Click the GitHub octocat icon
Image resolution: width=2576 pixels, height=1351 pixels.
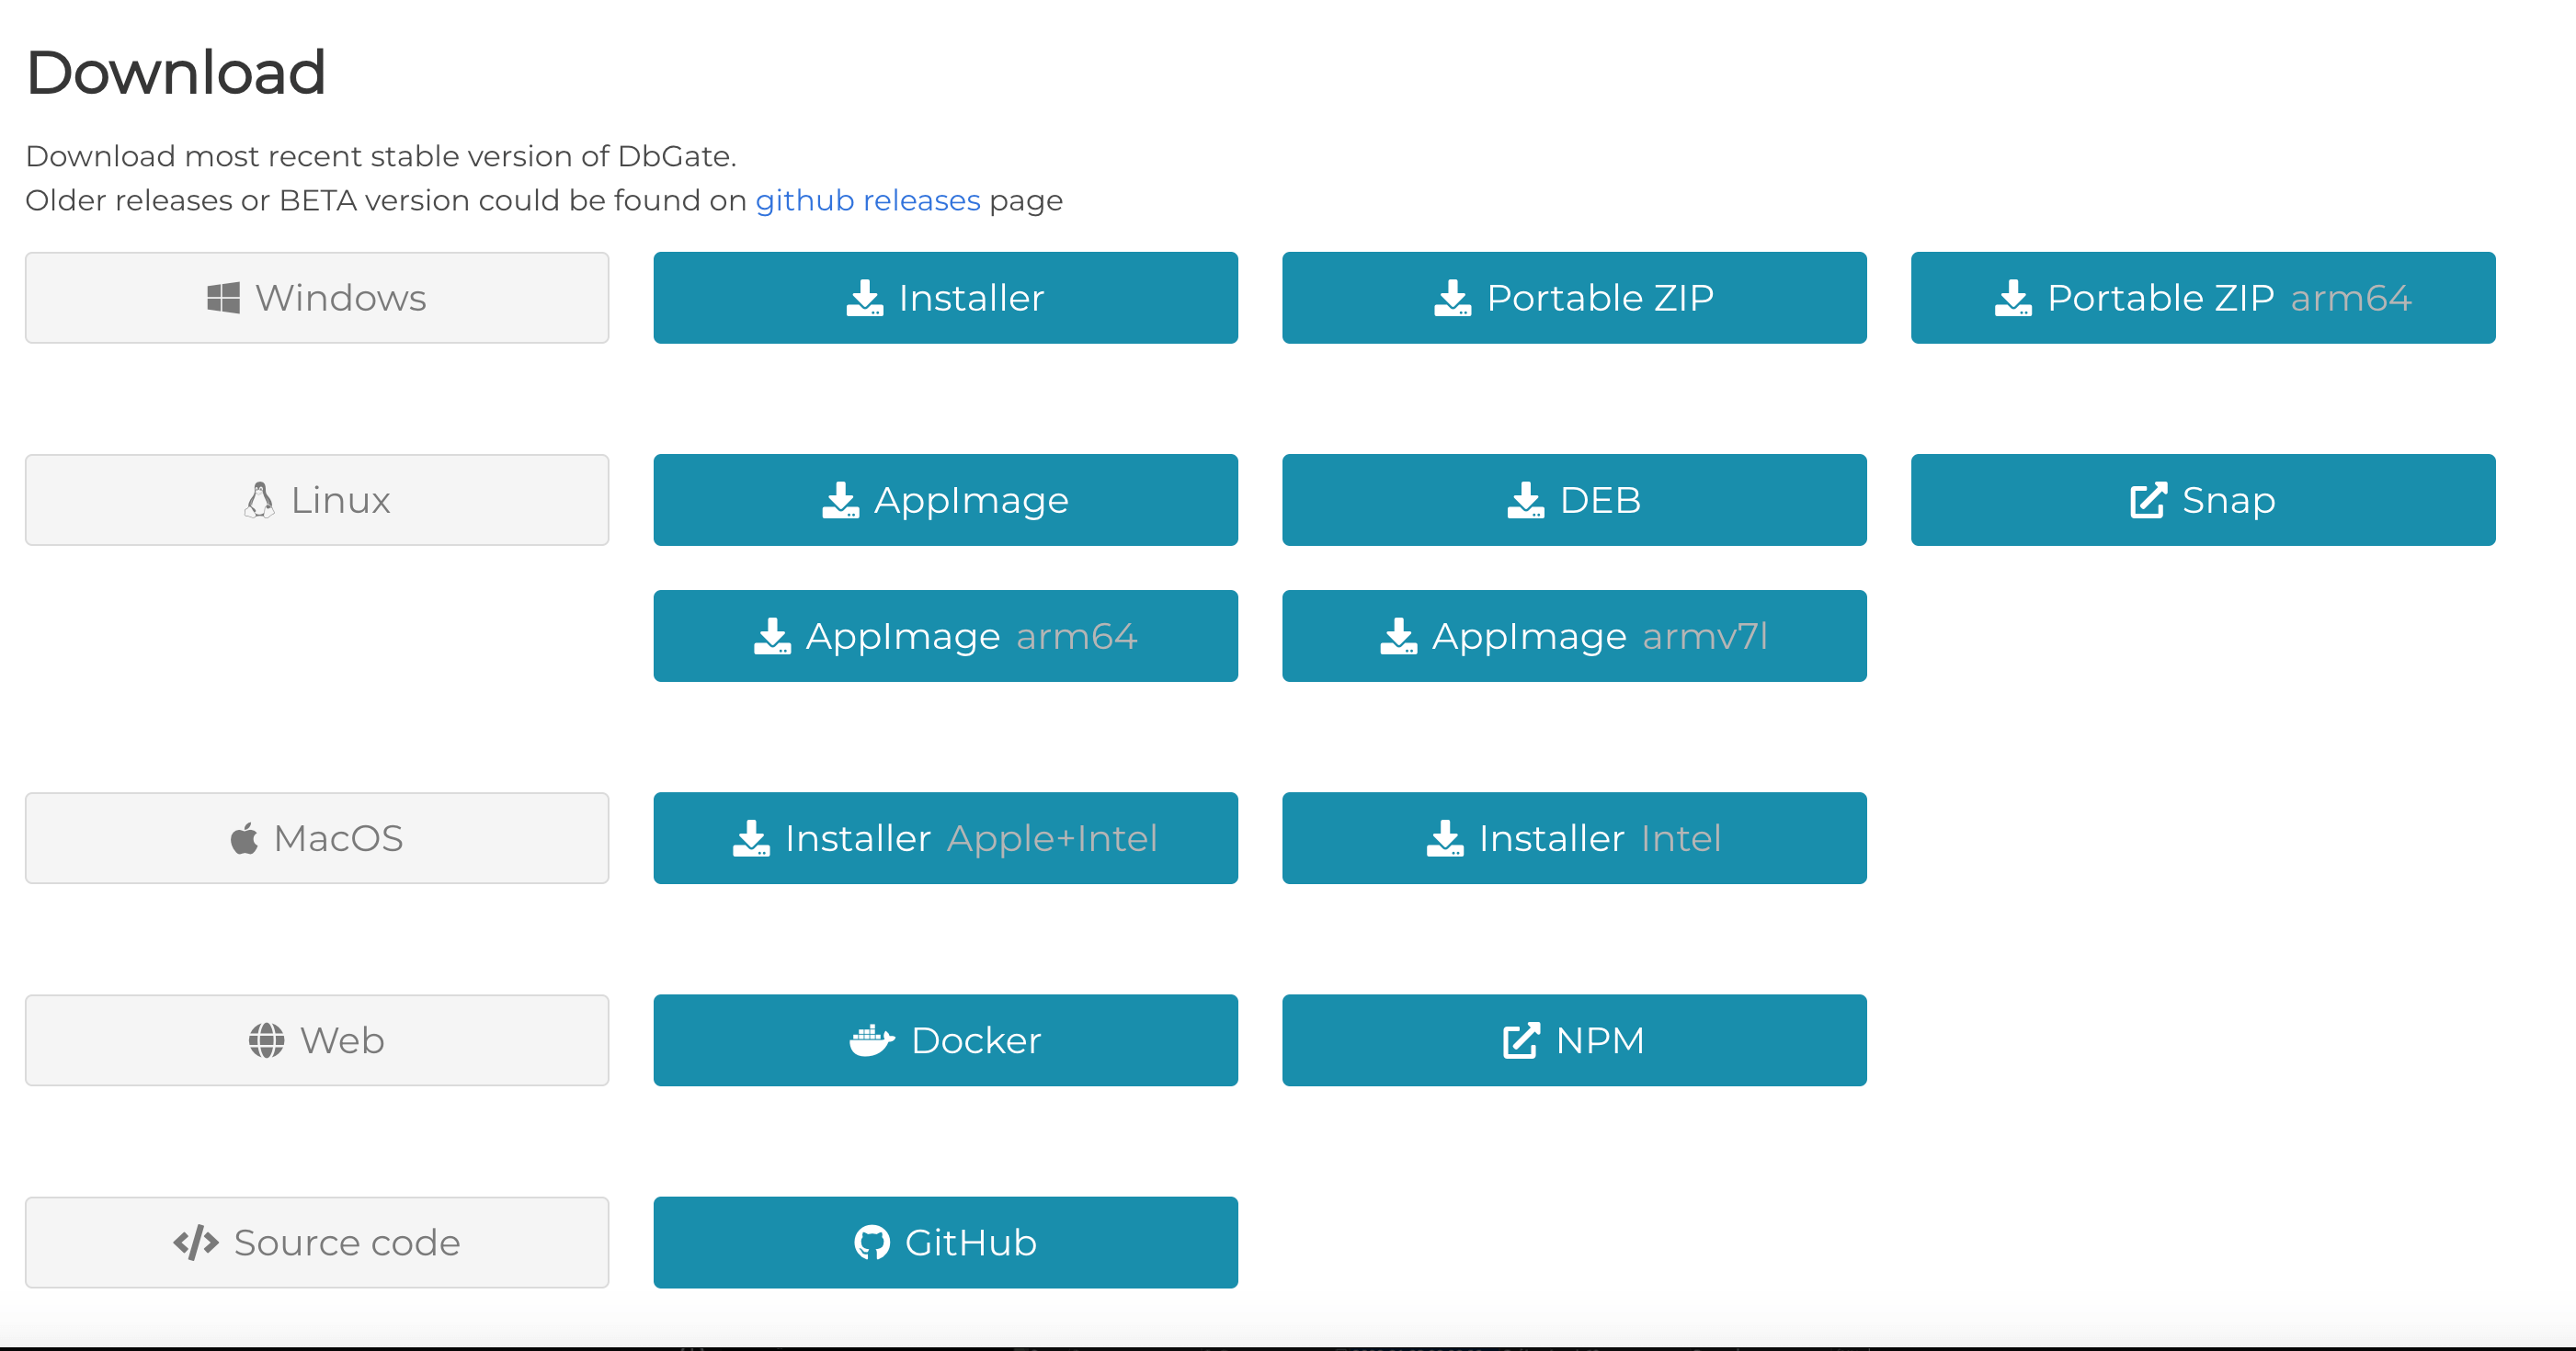pyautogui.click(x=872, y=1242)
